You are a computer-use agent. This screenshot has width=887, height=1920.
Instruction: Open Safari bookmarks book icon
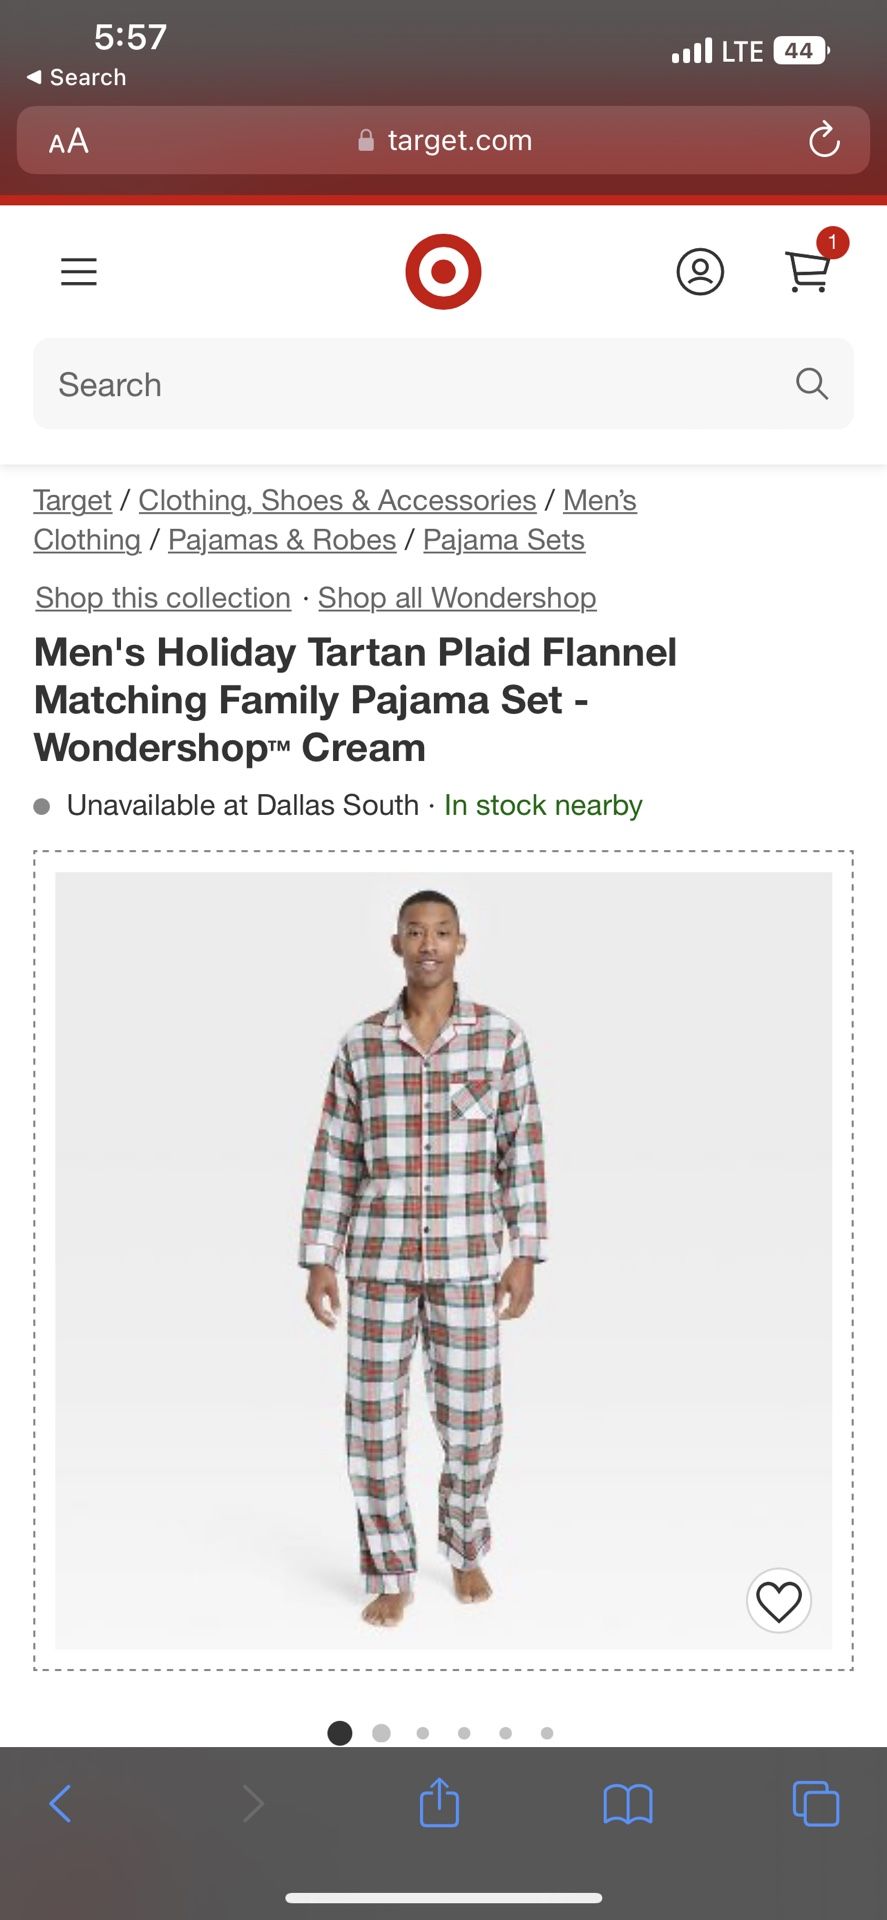628,1805
